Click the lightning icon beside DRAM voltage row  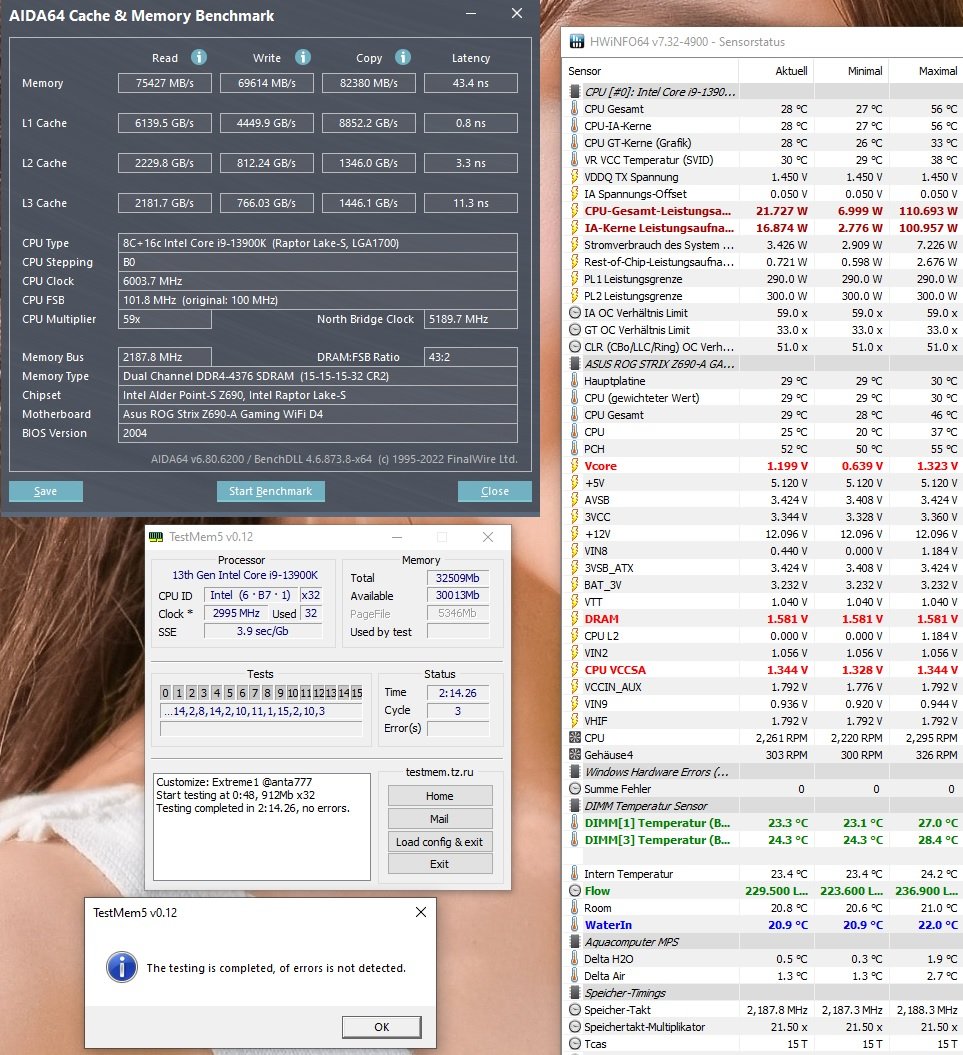575,619
